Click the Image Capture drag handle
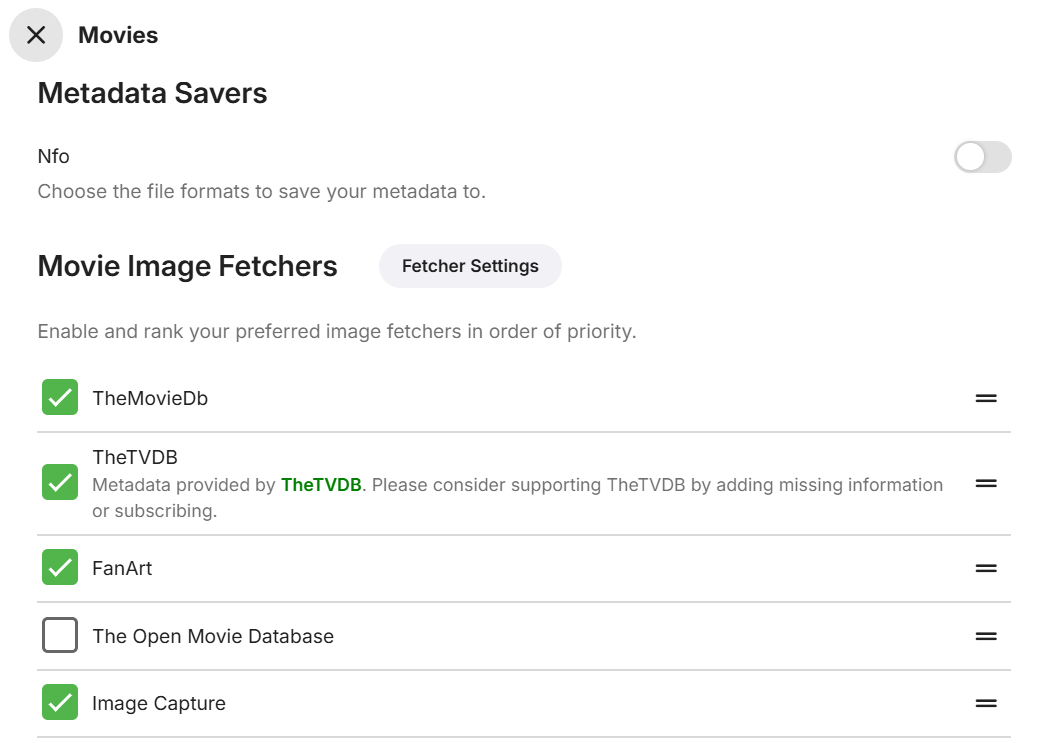Screen dimensions: 1049x743 (986, 703)
